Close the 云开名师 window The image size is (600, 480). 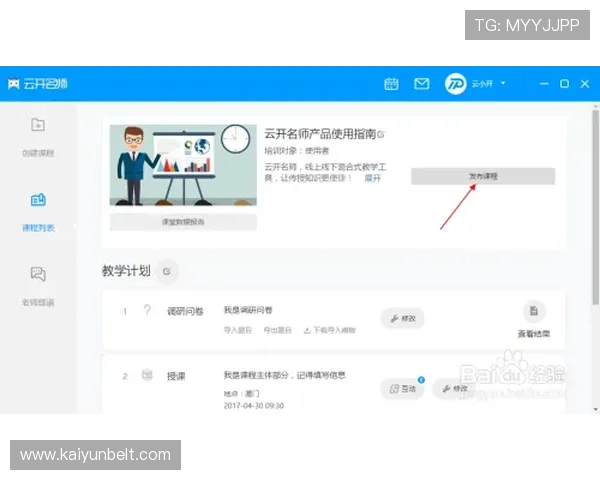[585, 83]
